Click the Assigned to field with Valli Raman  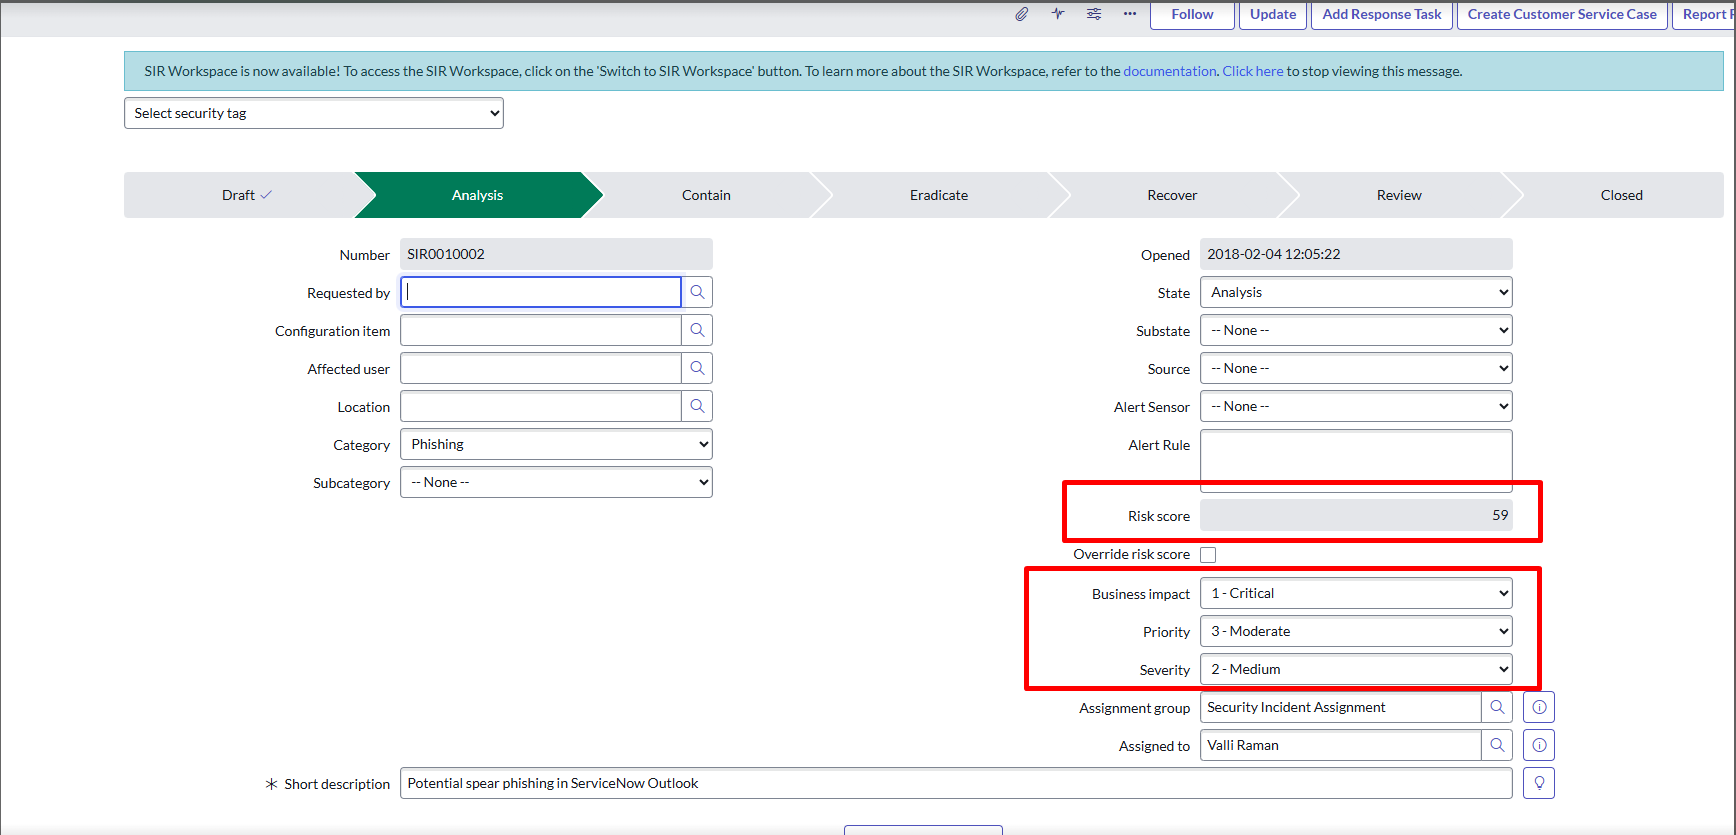1341,745
